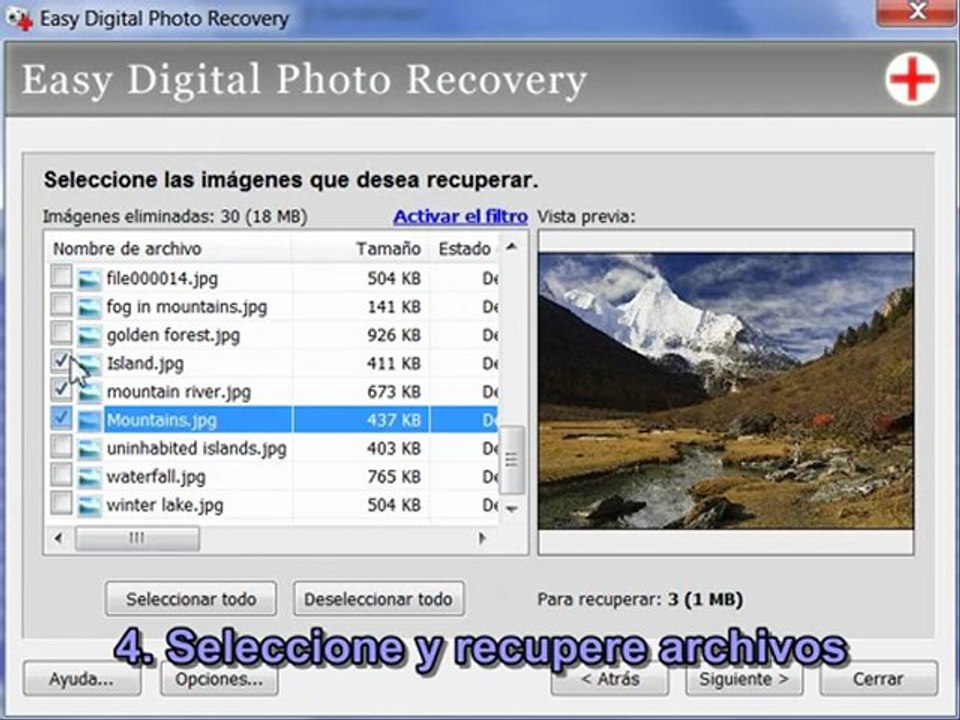Image resolution: width=960 pixels, height=720 pixels.
Task: Click the Deseleccionar todo button
Action: pos(378,599)
